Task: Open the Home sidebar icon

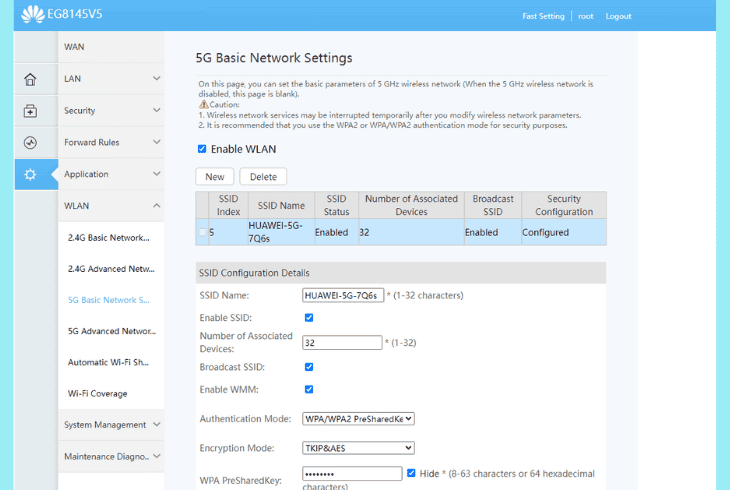Action: (x=30, y=79)
